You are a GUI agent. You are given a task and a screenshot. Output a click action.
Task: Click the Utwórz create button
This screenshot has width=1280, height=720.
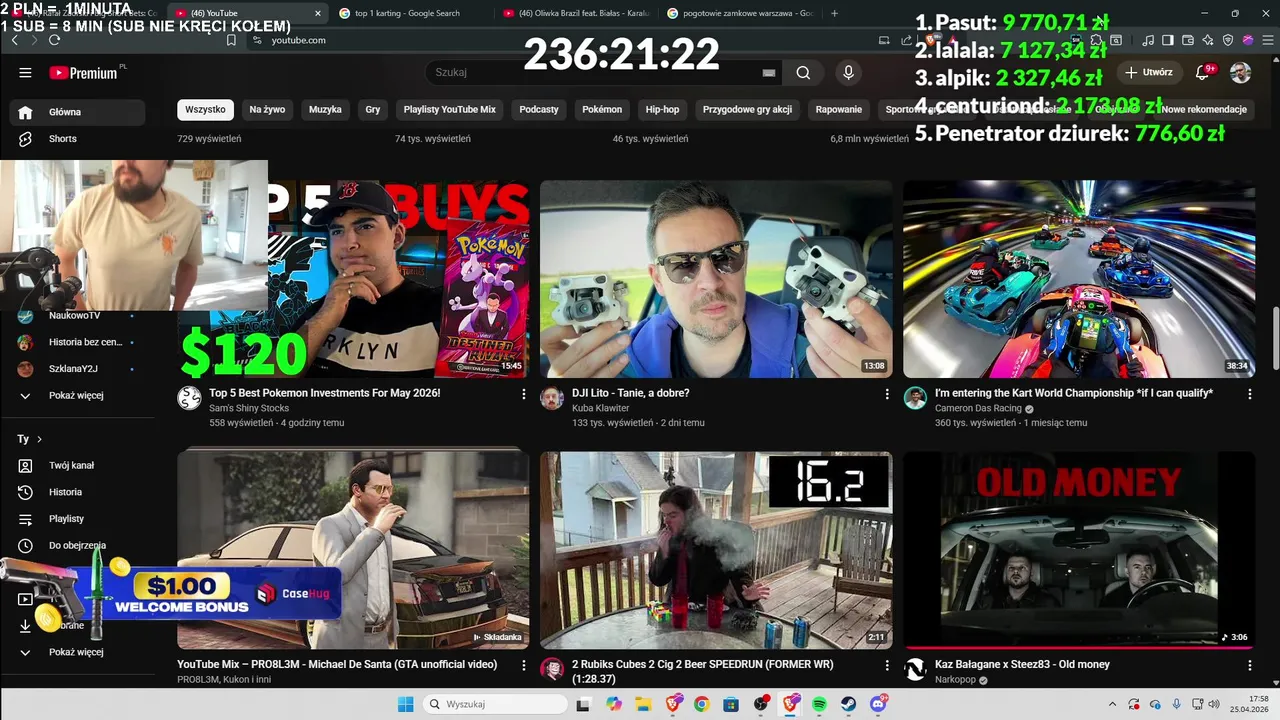coord(1148,73)
